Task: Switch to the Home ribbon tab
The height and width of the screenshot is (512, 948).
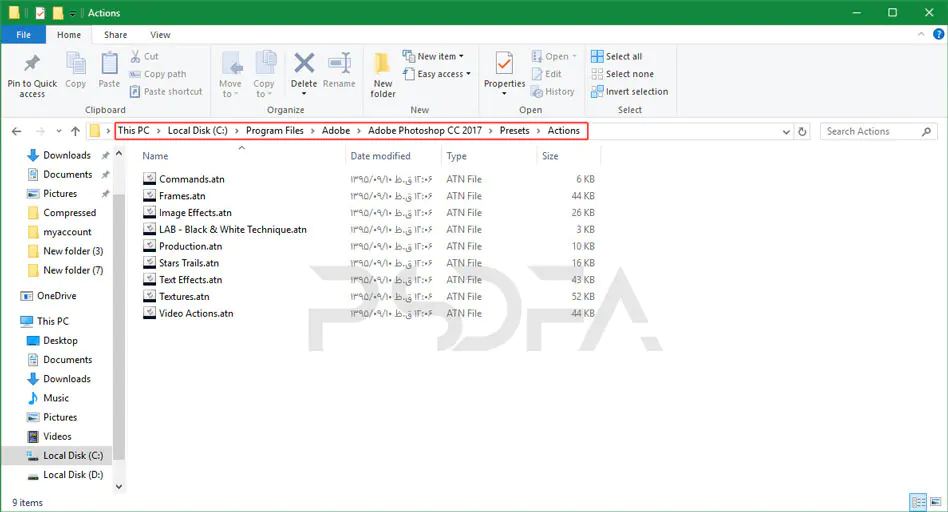Action: pyautogui.click(x=69, y=34)
